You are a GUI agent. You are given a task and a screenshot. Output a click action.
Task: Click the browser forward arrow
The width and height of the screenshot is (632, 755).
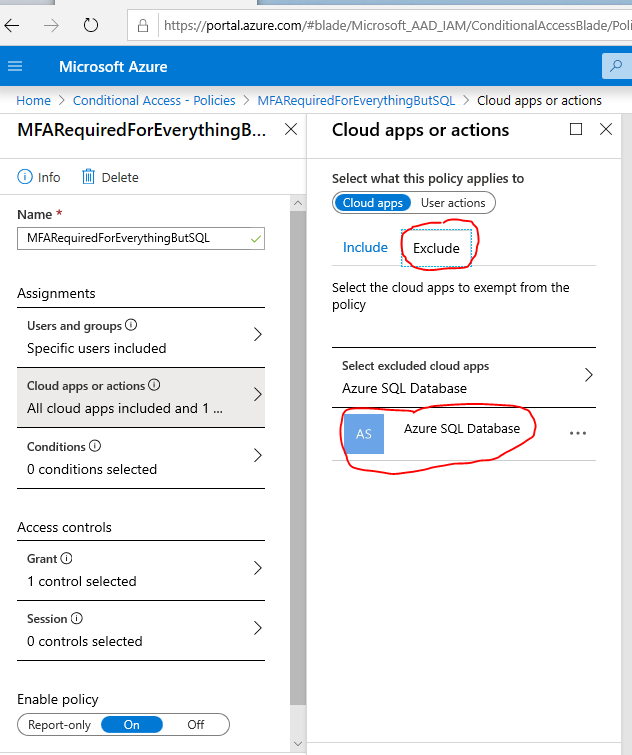tap(51, 25)
